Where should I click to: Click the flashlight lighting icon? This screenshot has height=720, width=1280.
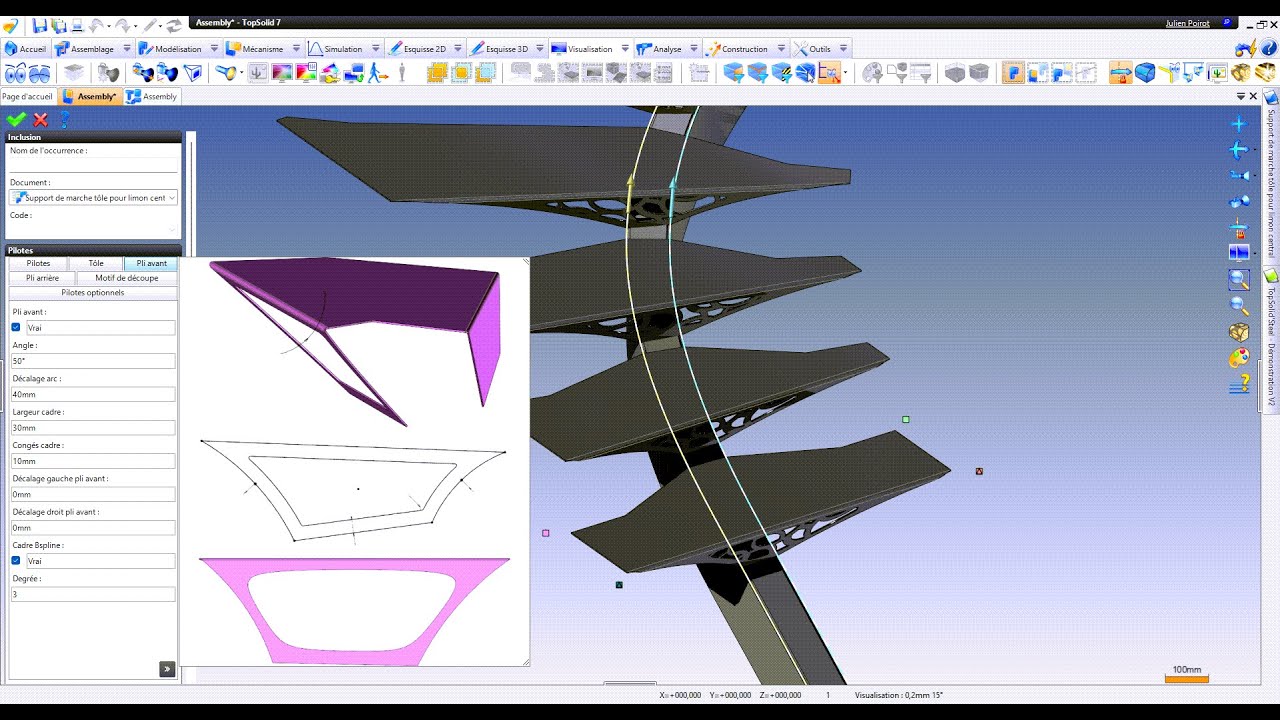[x=228, y=73]
